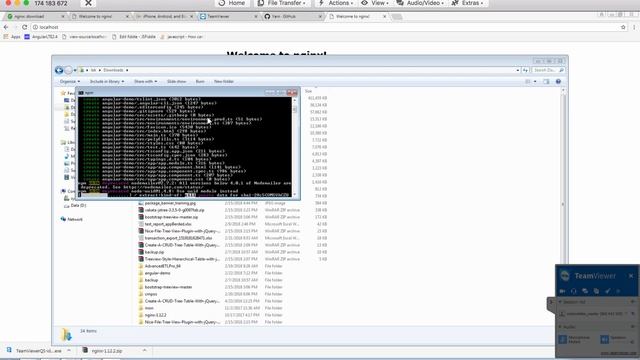
Task: Open the javascript How can bookmark
Action: [x=181, y=37]
